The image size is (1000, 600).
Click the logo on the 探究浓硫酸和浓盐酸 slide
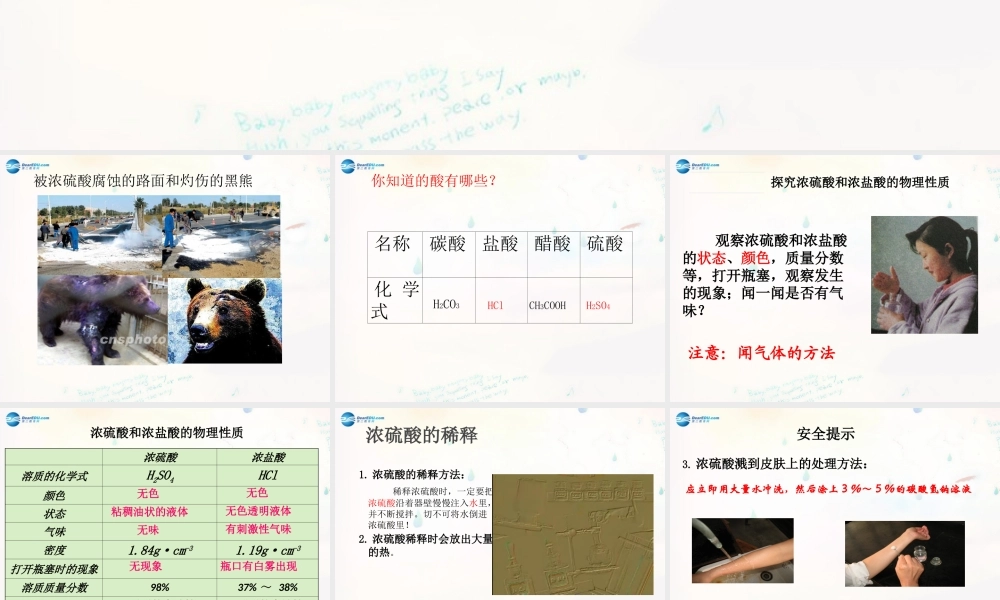click(x=695, y=166)
